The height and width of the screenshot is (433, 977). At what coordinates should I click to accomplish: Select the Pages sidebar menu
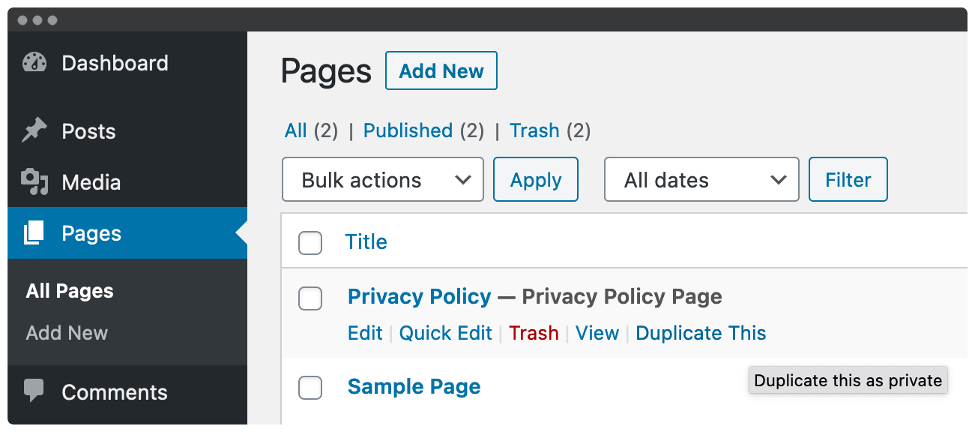pos(127,233)
